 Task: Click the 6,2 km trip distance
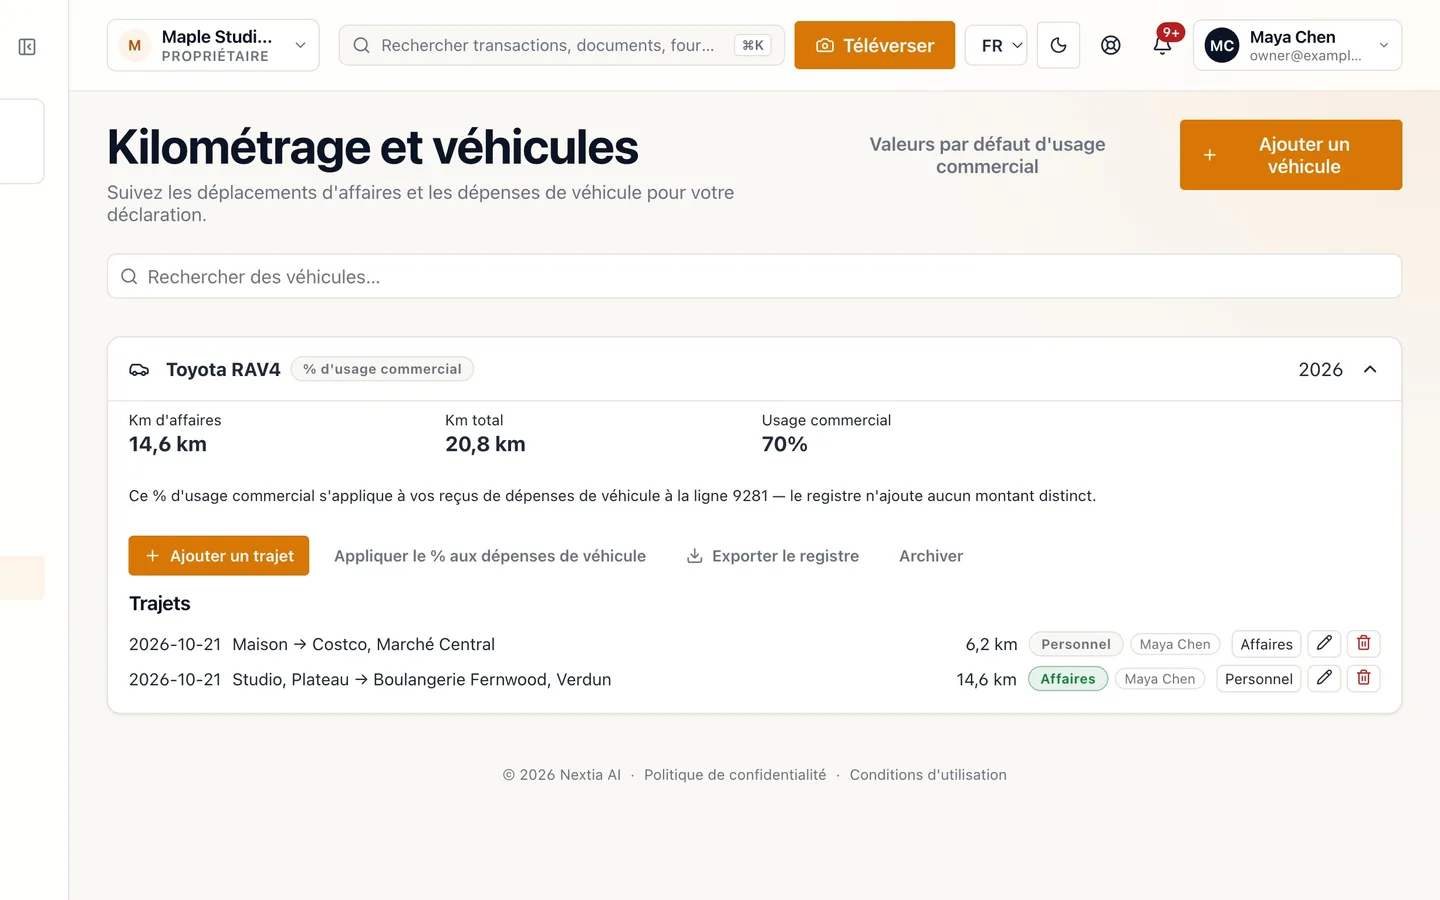991,644
